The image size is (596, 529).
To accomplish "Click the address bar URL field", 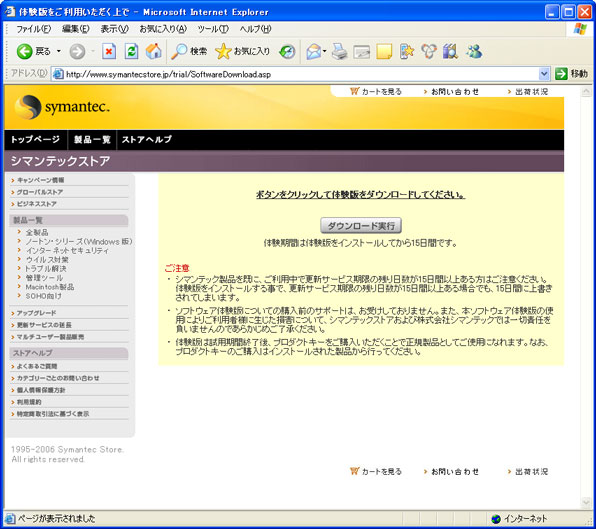I will [295, 74].
